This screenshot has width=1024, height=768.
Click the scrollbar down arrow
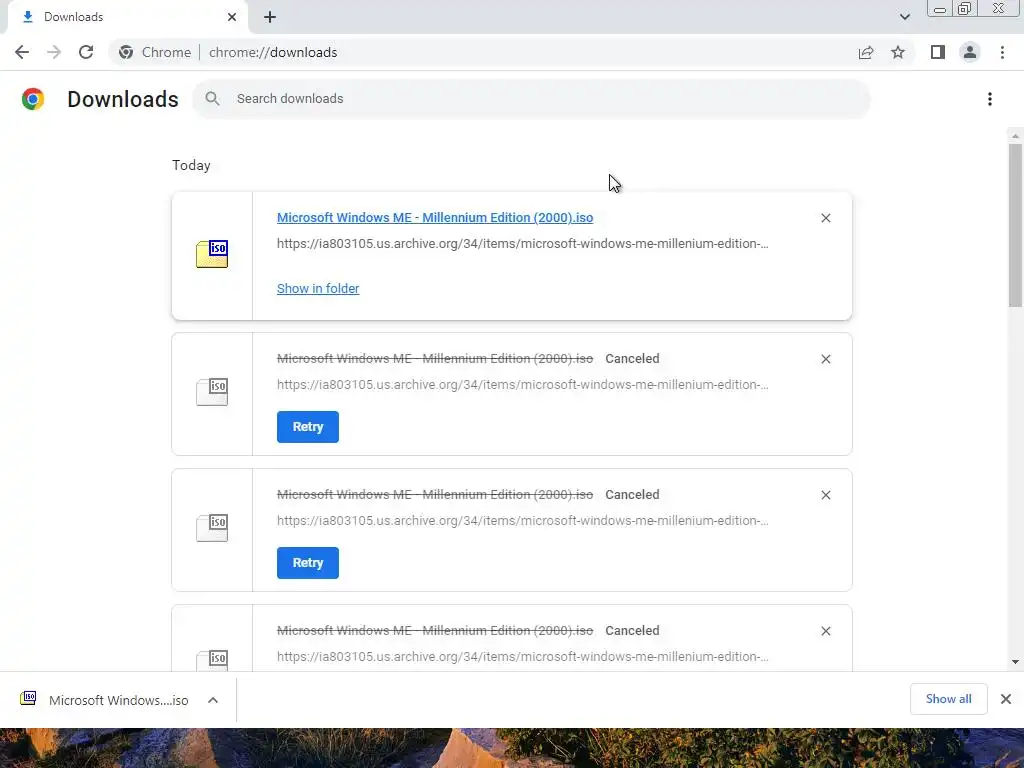1015,662
